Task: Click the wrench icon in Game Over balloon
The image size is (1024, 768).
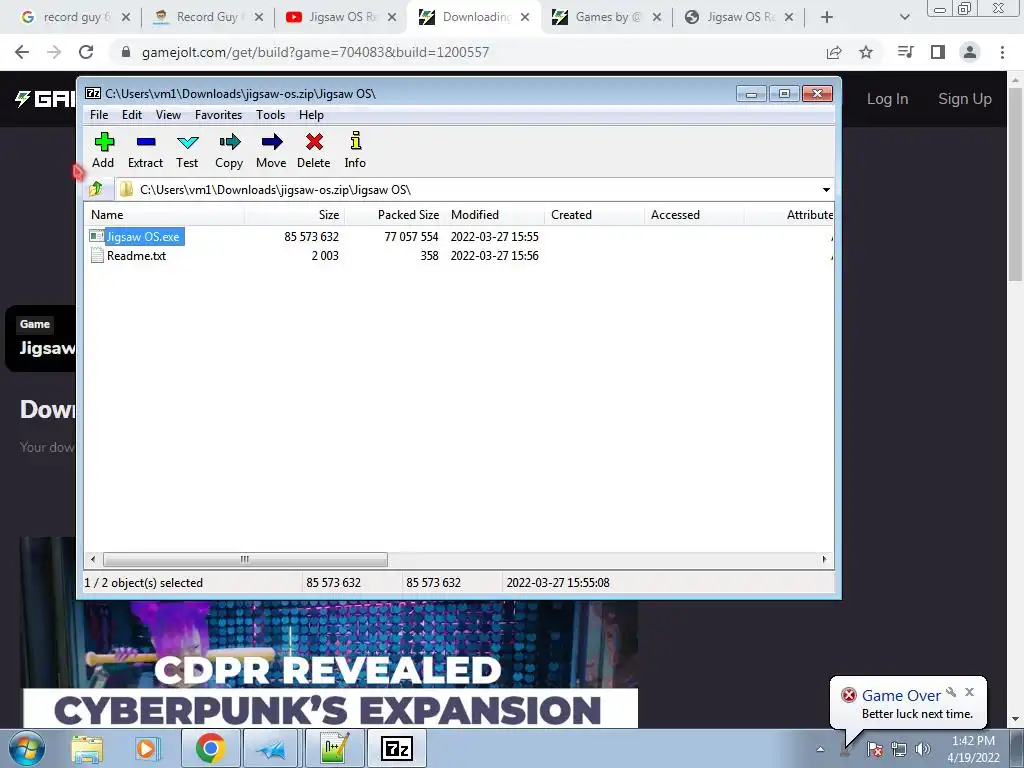Action: pyautogui.click(x=951, y=692)
